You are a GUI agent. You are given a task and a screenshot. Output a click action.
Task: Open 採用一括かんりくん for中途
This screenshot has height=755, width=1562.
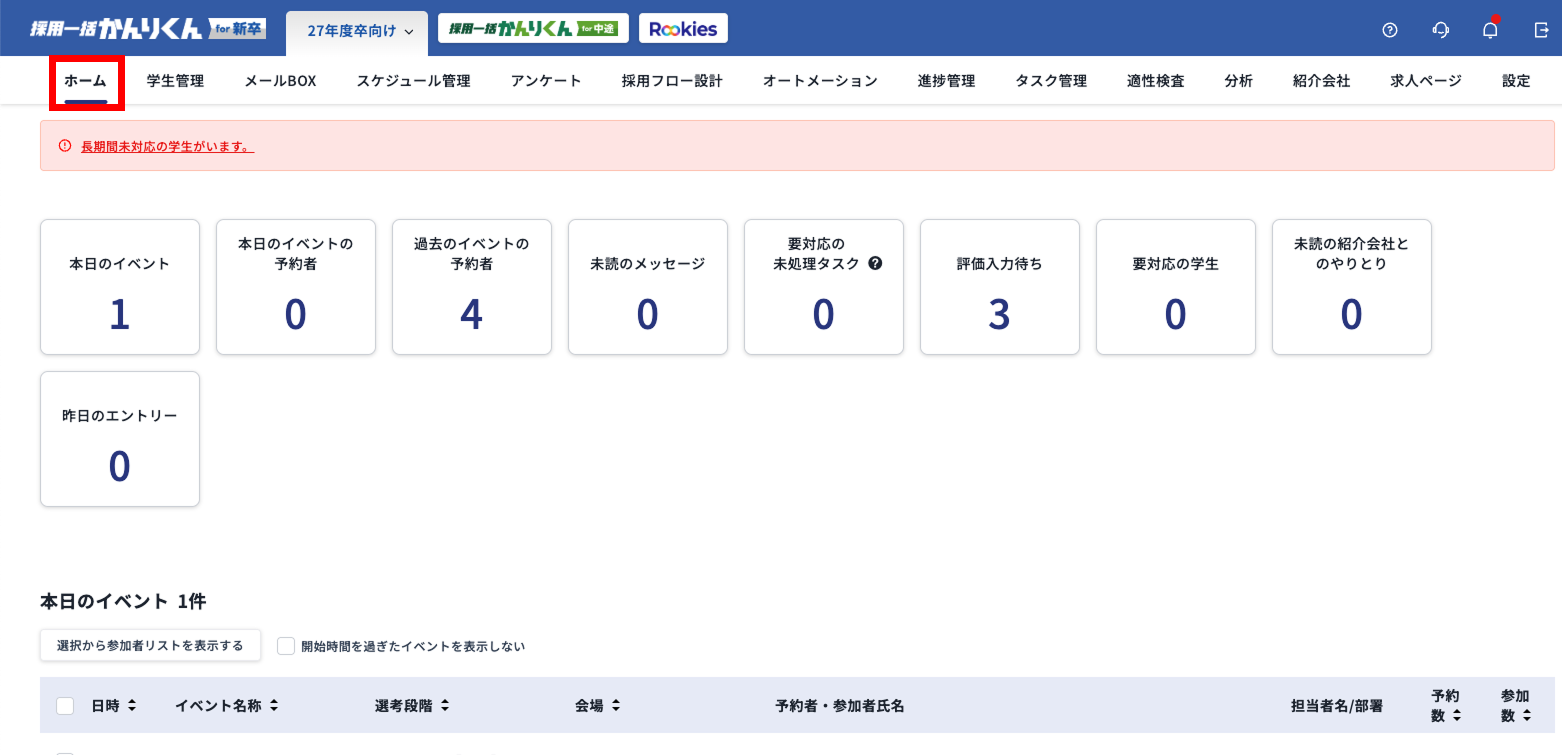point(533,28)
